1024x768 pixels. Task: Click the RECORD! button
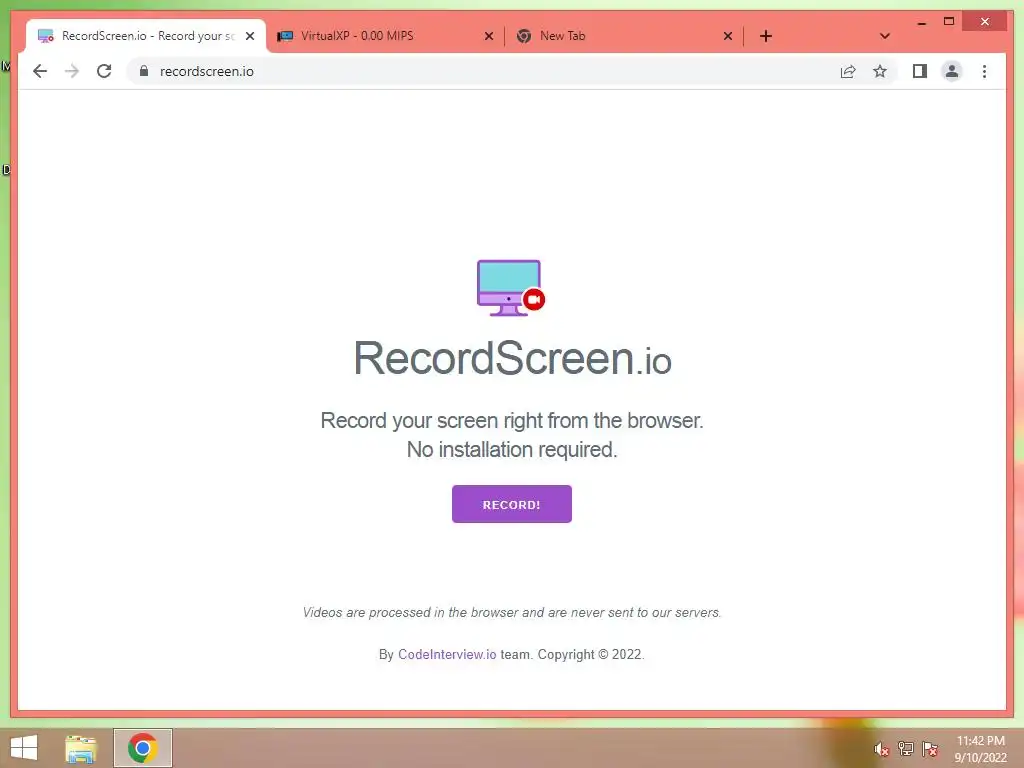click(511, 504)
